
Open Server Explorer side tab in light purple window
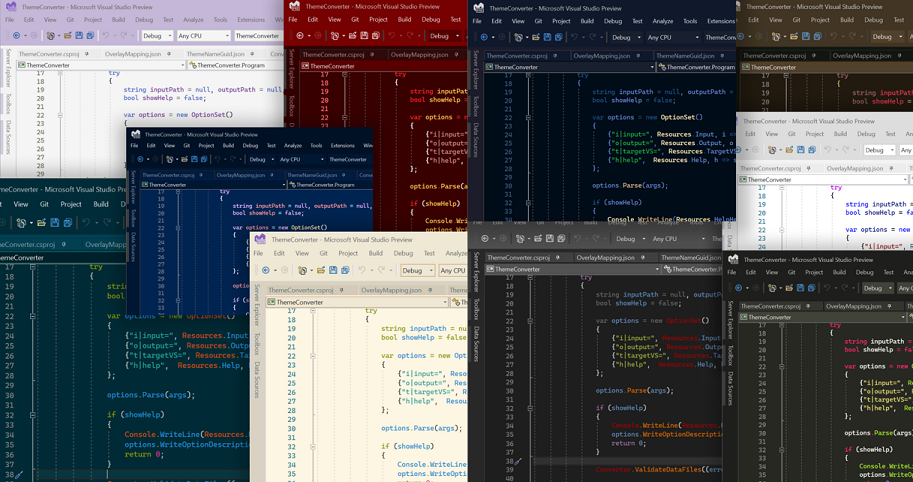[8, 68]
